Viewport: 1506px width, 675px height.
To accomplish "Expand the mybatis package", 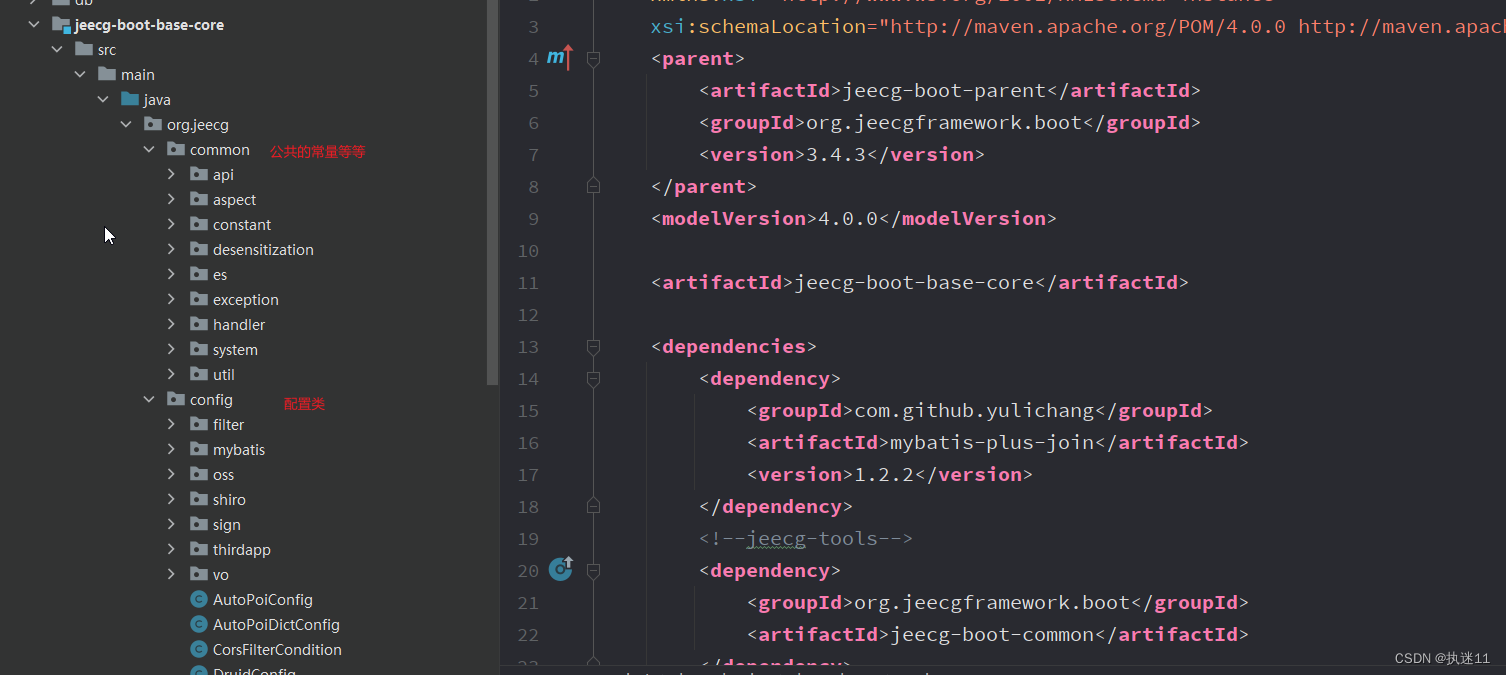I will [x=171, y=449].
